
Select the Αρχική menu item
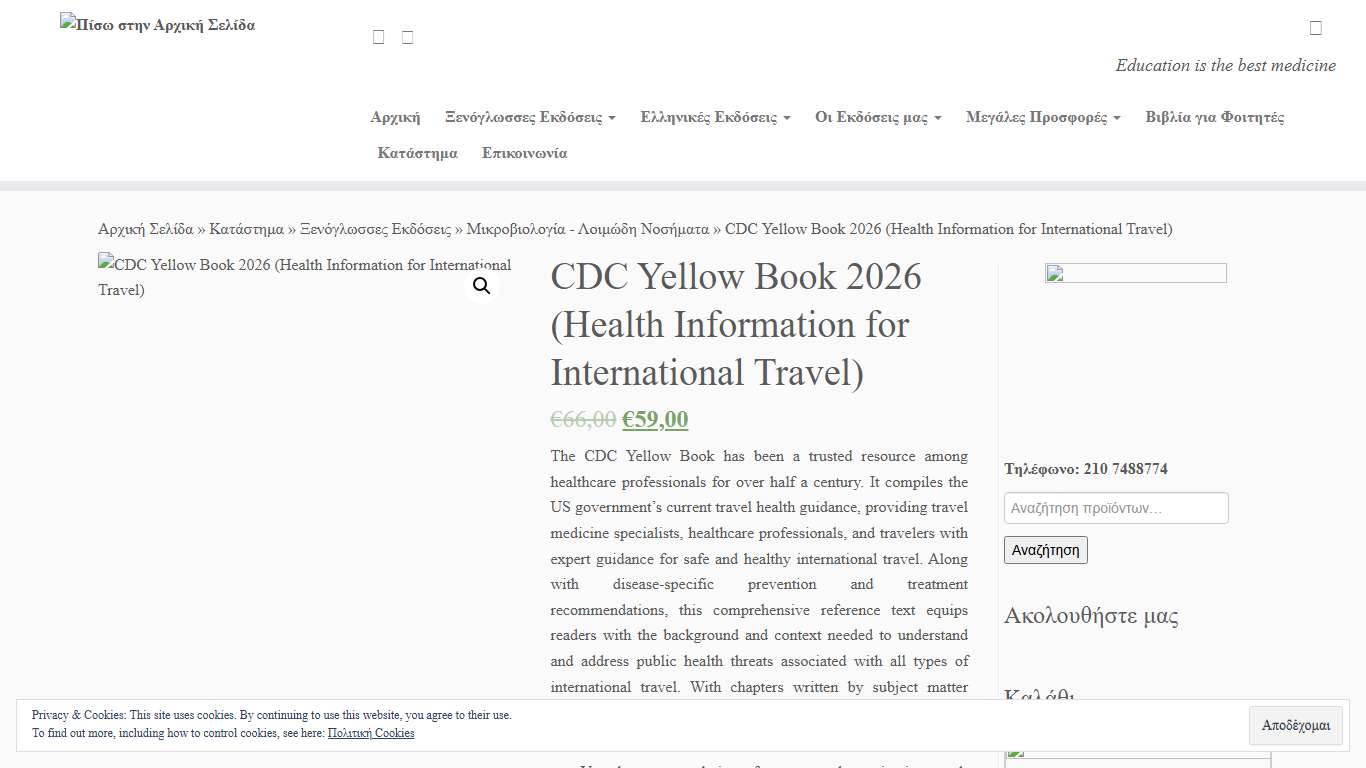395,117
